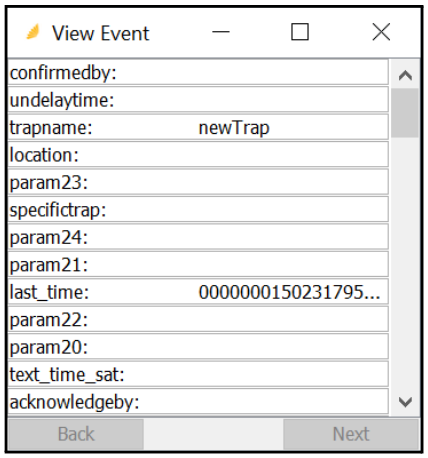This screenshot has height=458, width=428.
Task: Close the View Event window
Action: tap(381, 32)
